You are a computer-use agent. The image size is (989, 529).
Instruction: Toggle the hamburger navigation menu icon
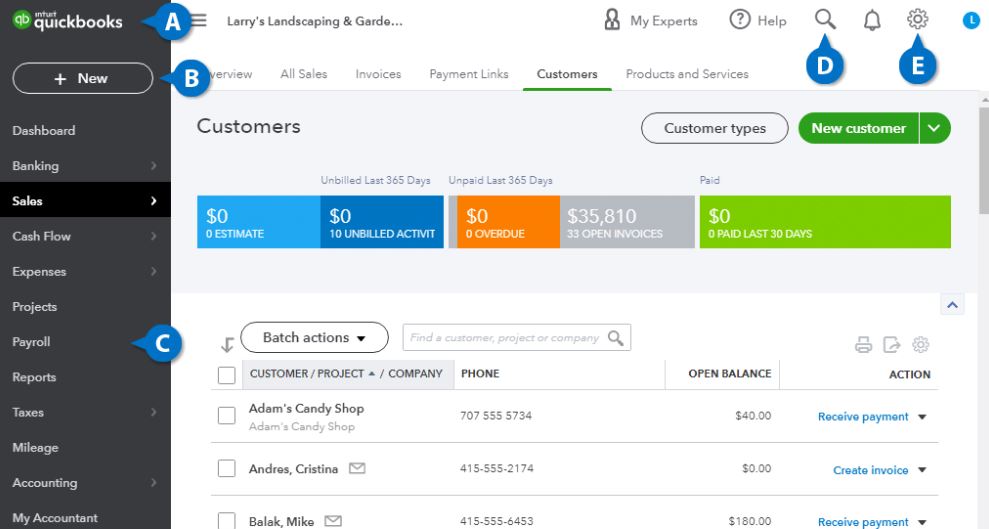point(199,20)
